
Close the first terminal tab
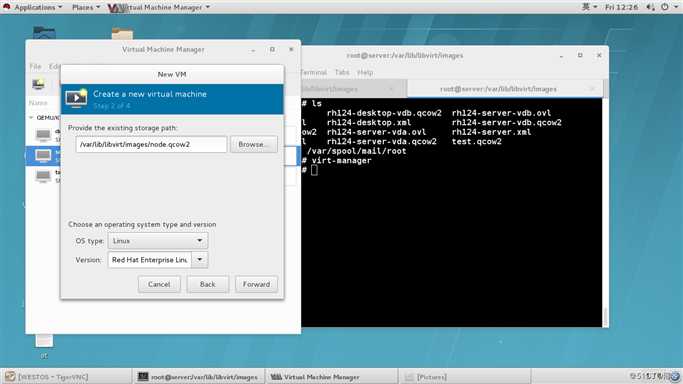point(391,89)
